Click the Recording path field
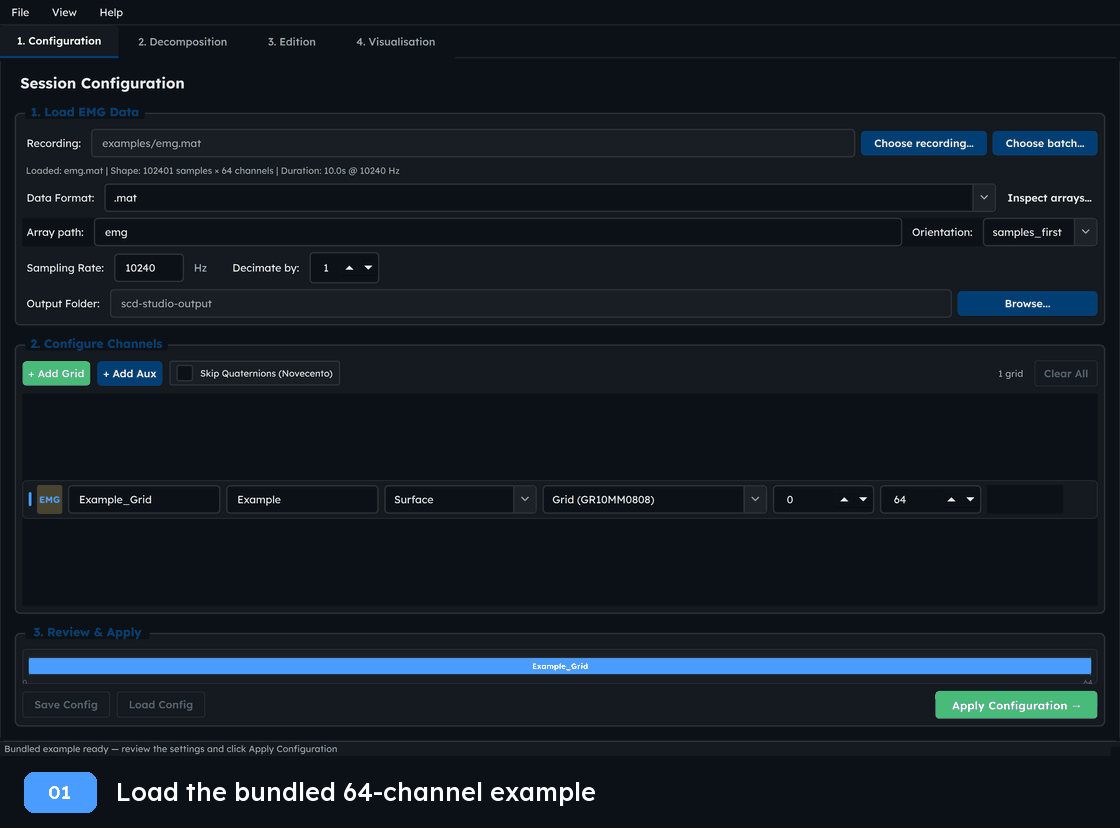Viewport: 1120px width, 828px height. [473, 143]
